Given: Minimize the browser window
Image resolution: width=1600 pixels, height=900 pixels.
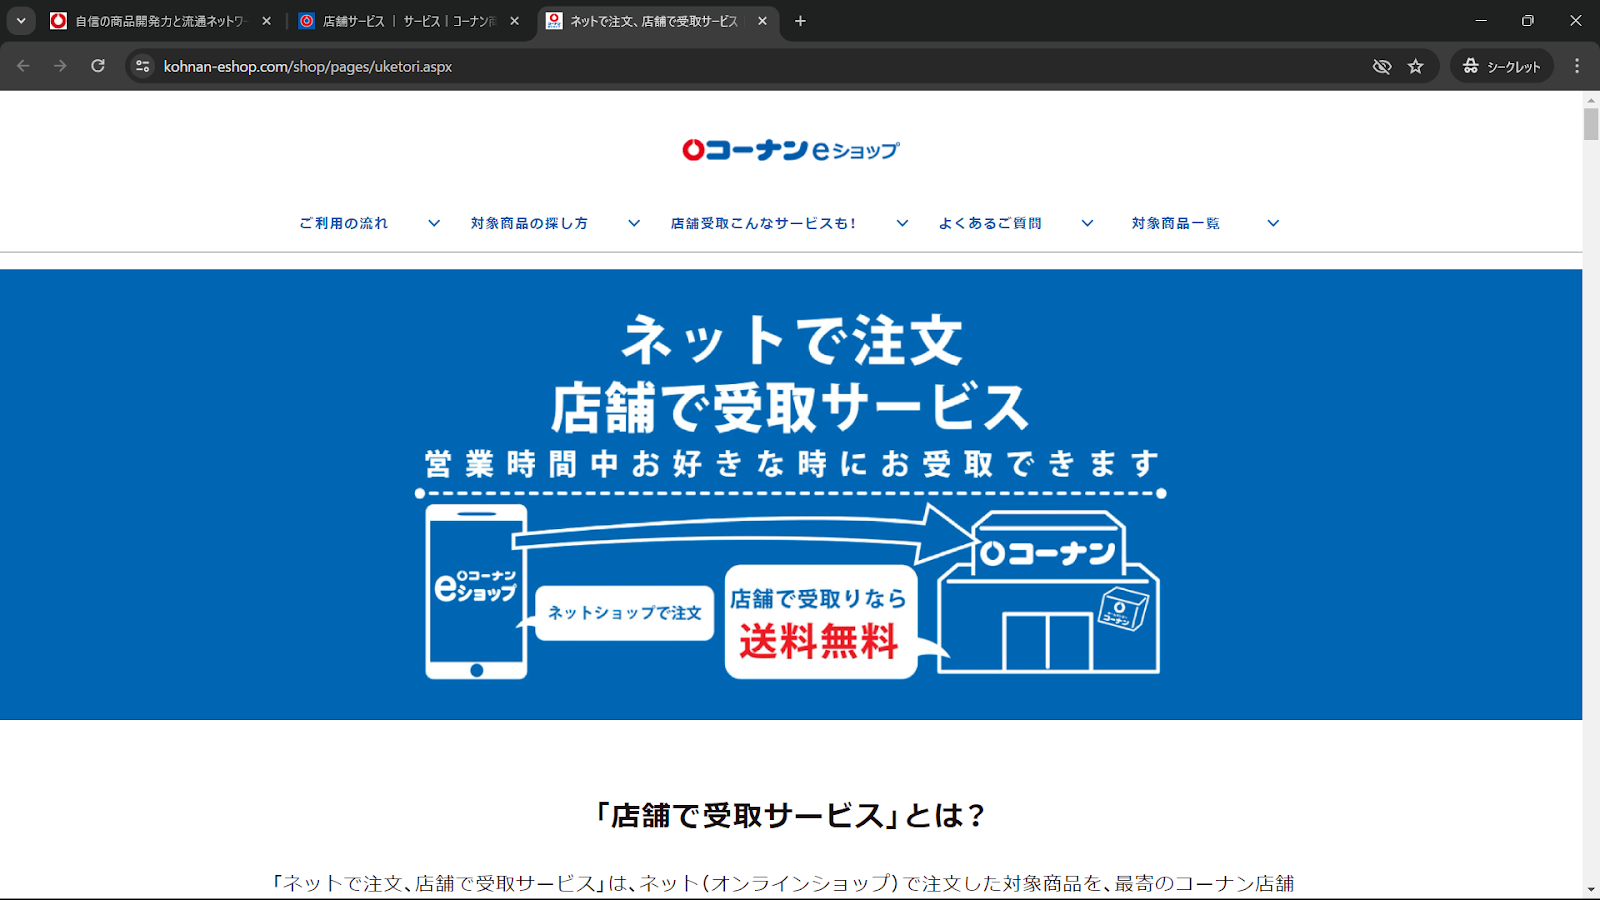Looking at the screenshot, I should click(1481, 21).
